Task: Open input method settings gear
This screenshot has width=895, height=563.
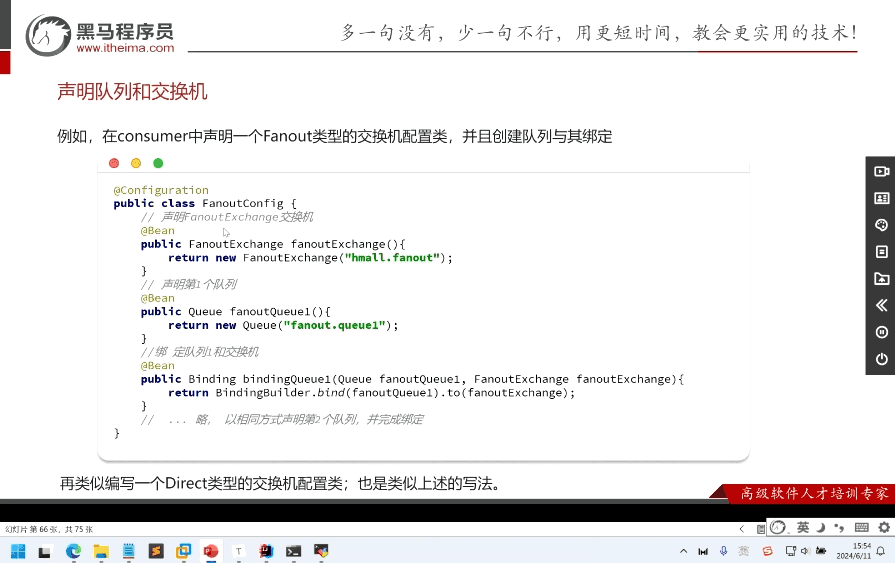Action: click(x=883, y=527)
